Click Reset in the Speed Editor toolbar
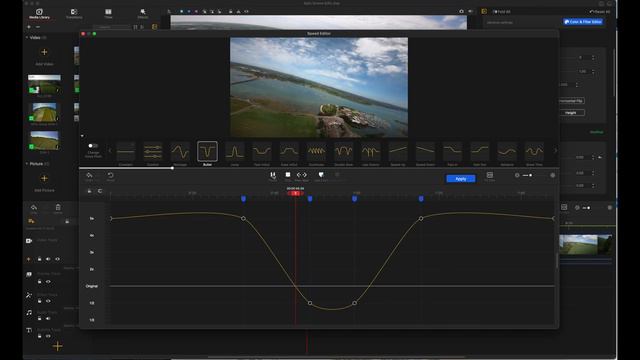 coord(110,176)
